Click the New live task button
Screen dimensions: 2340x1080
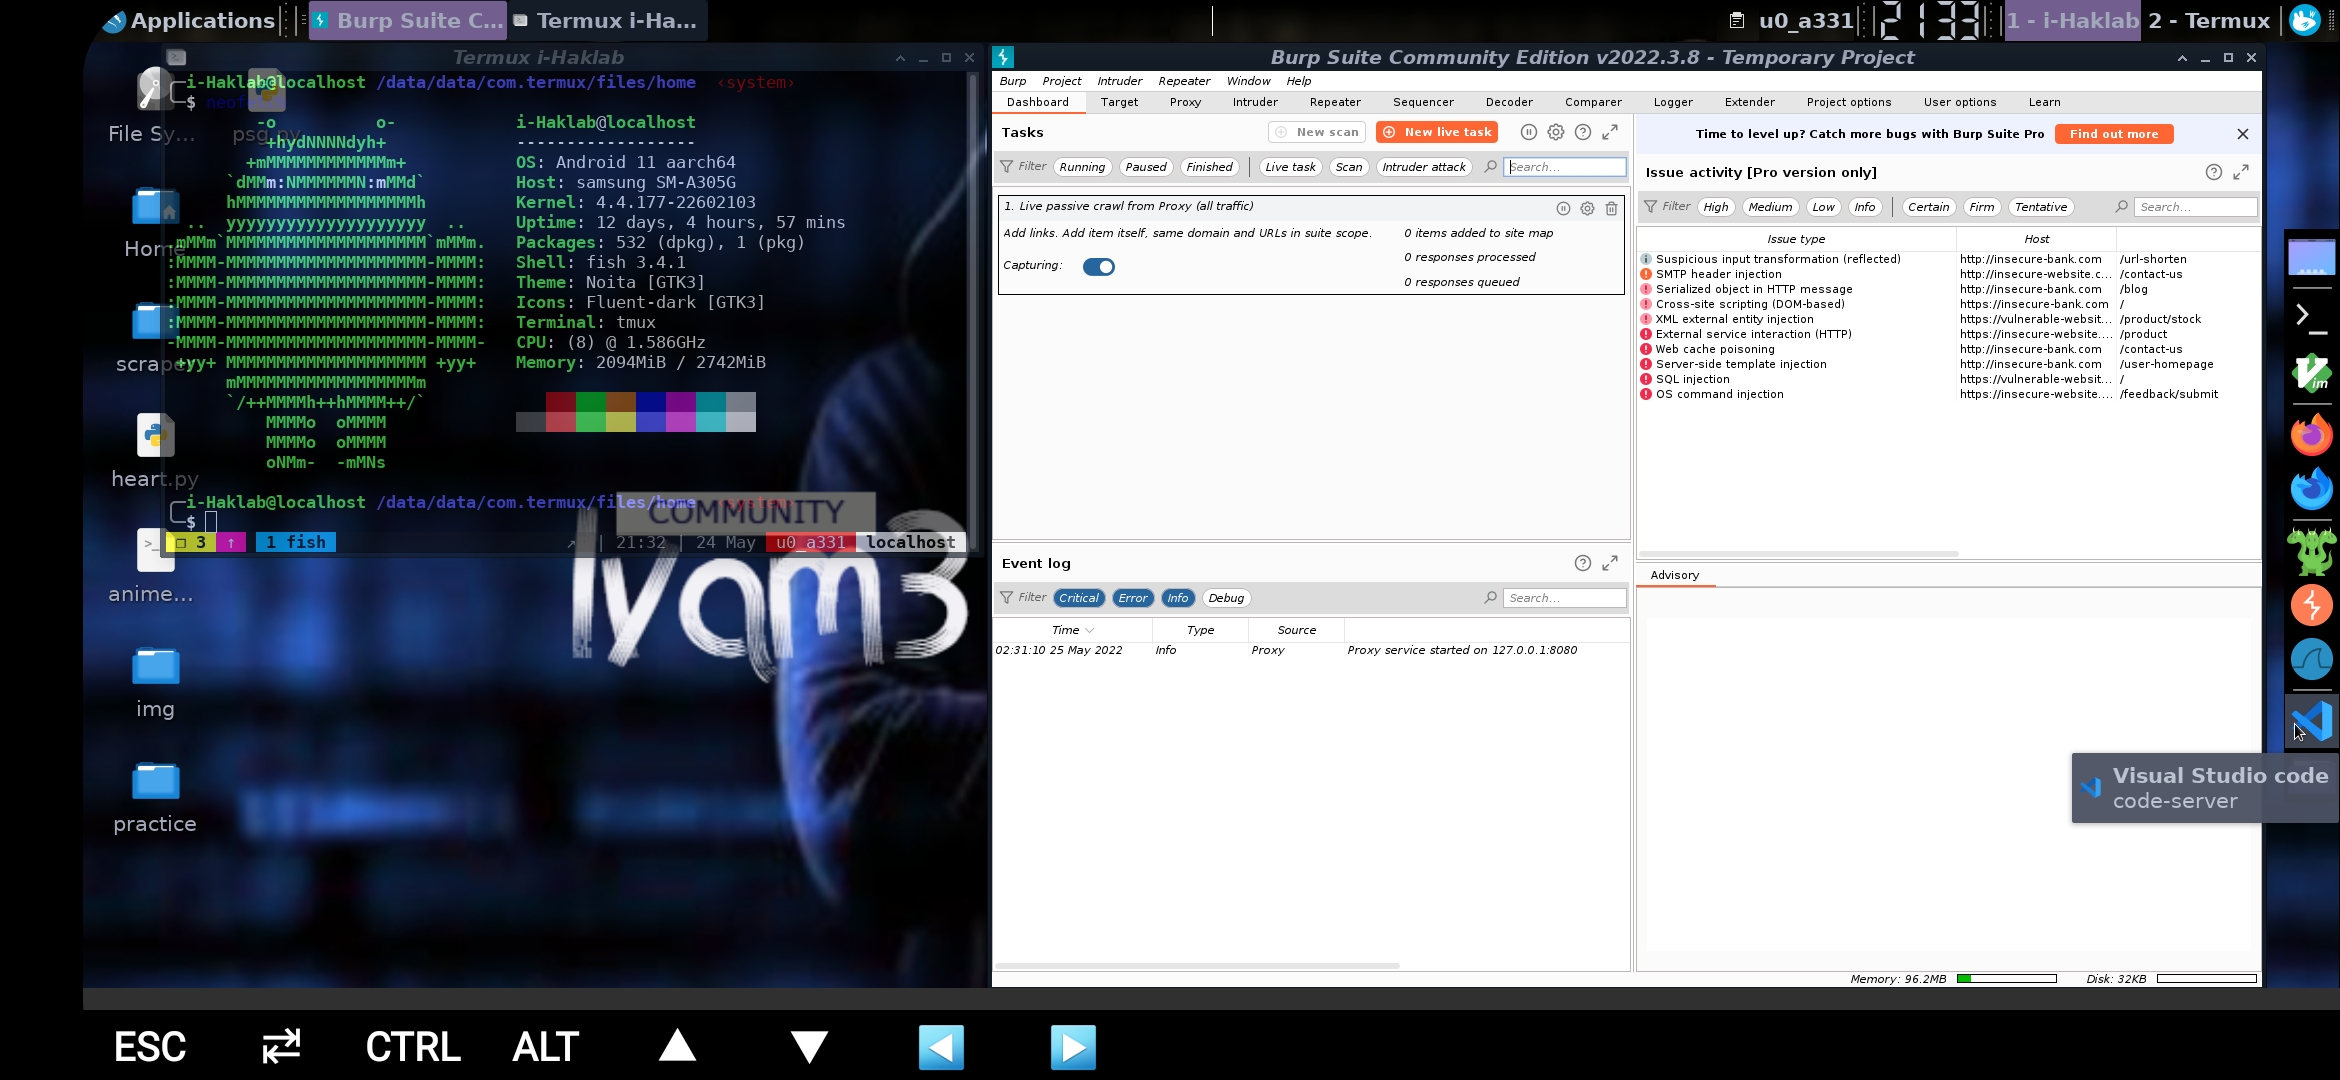pyautogui.click(x=1437, y=132)
